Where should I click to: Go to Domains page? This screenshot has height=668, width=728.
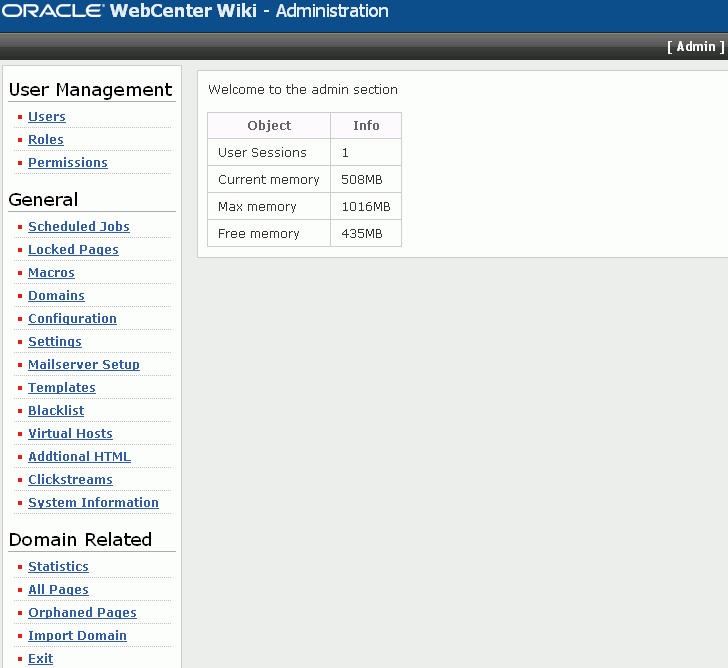[57, 296]
